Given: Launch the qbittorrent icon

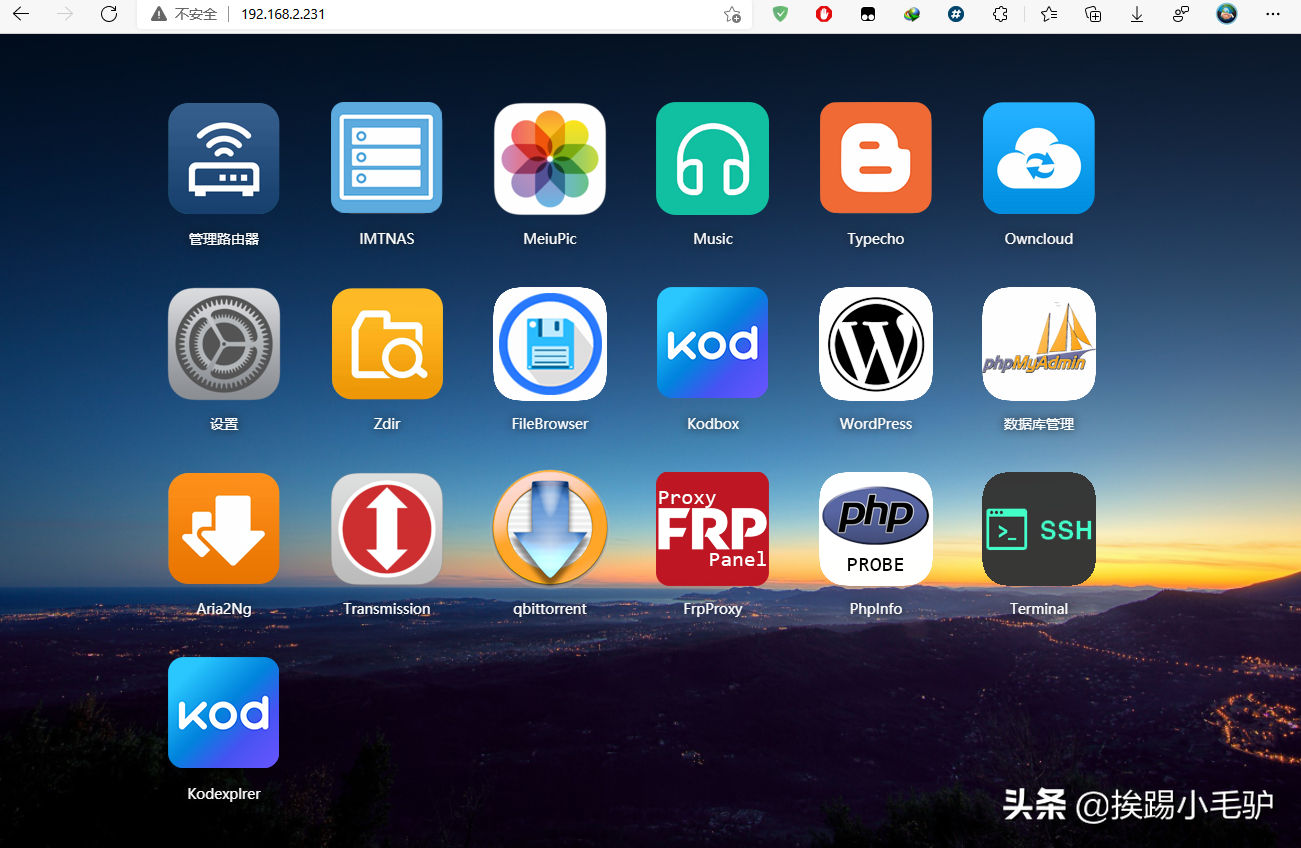Looking at the screenshot, I should point(550,528).
